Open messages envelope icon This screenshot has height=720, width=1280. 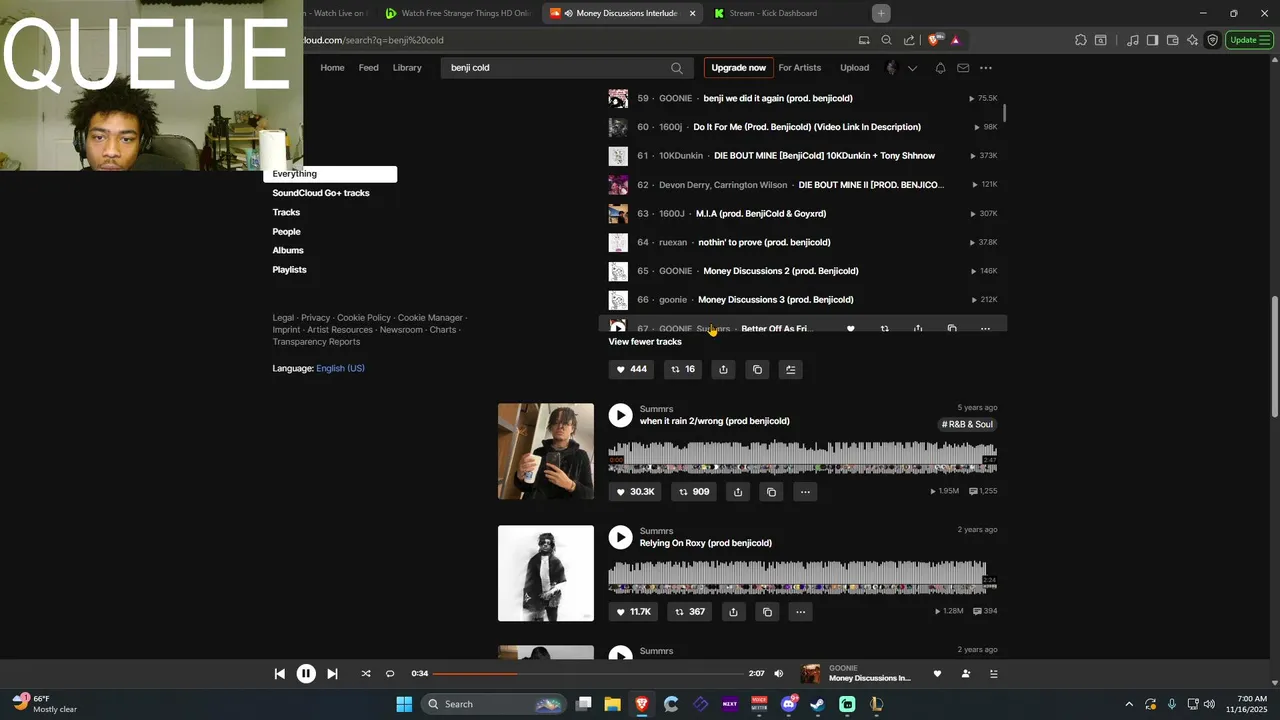963,68
